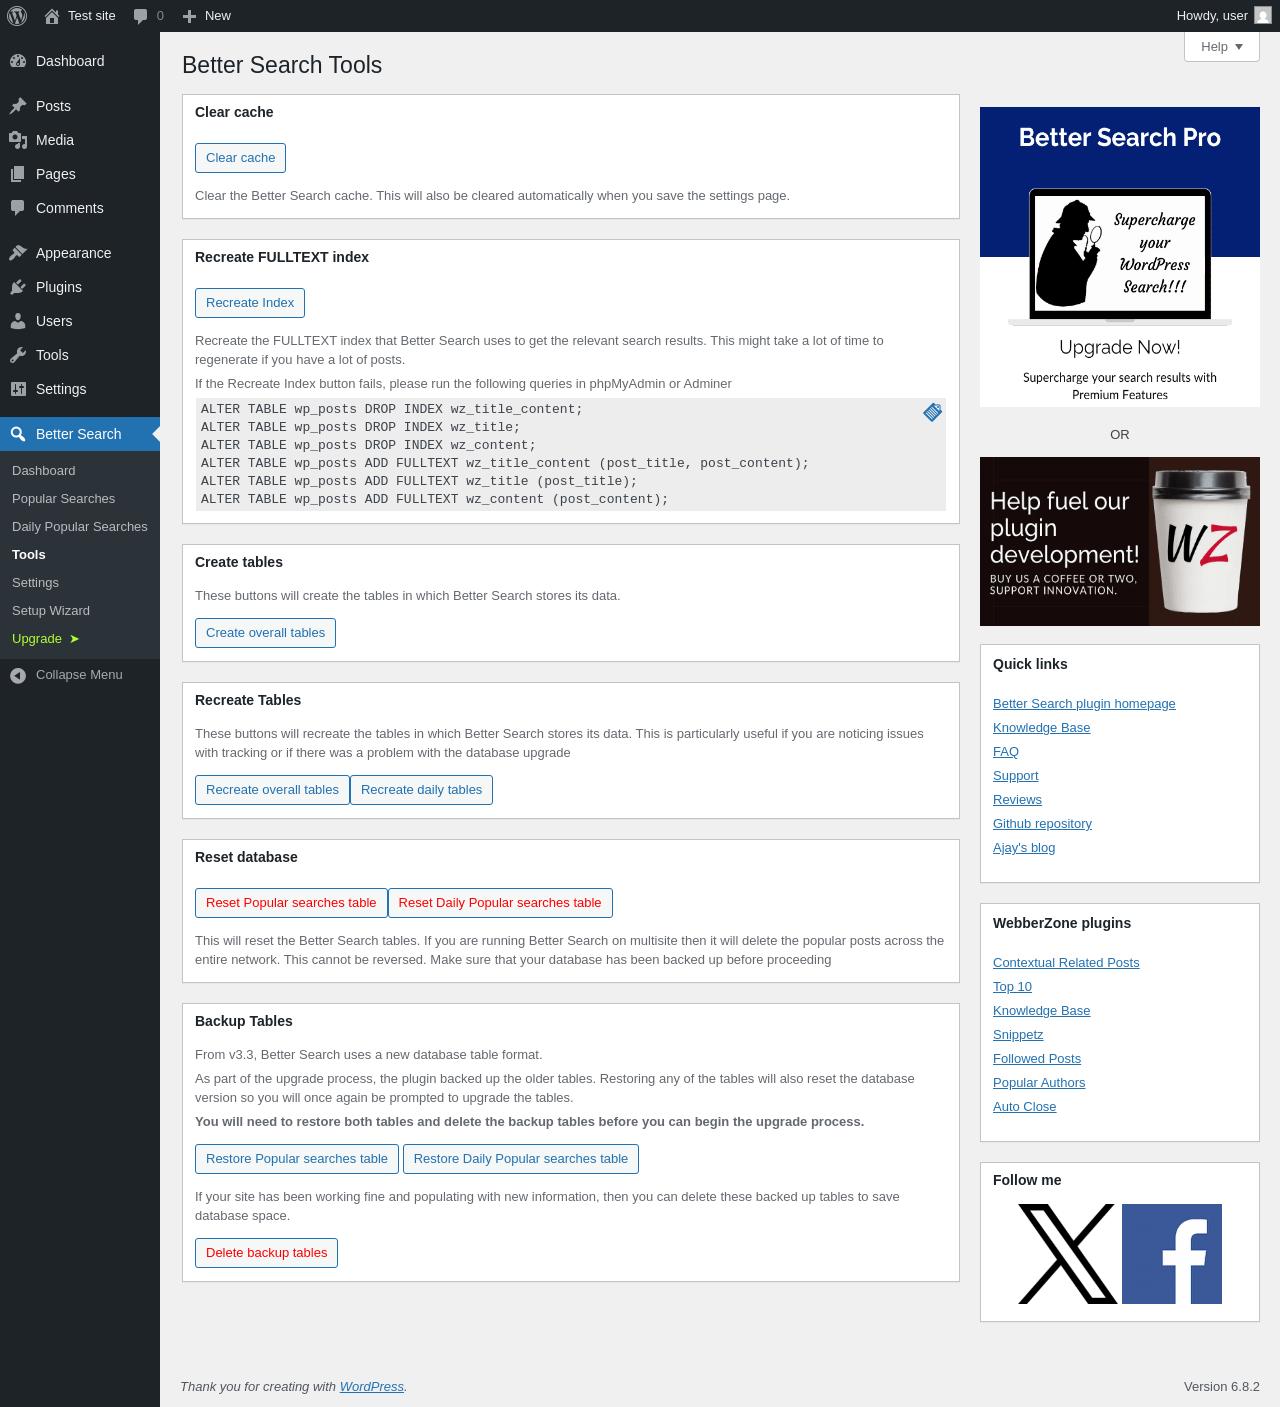Viewport: 1280px width, 1407px height.
Task: Open the Support quick link
Action: [1015, 776]
